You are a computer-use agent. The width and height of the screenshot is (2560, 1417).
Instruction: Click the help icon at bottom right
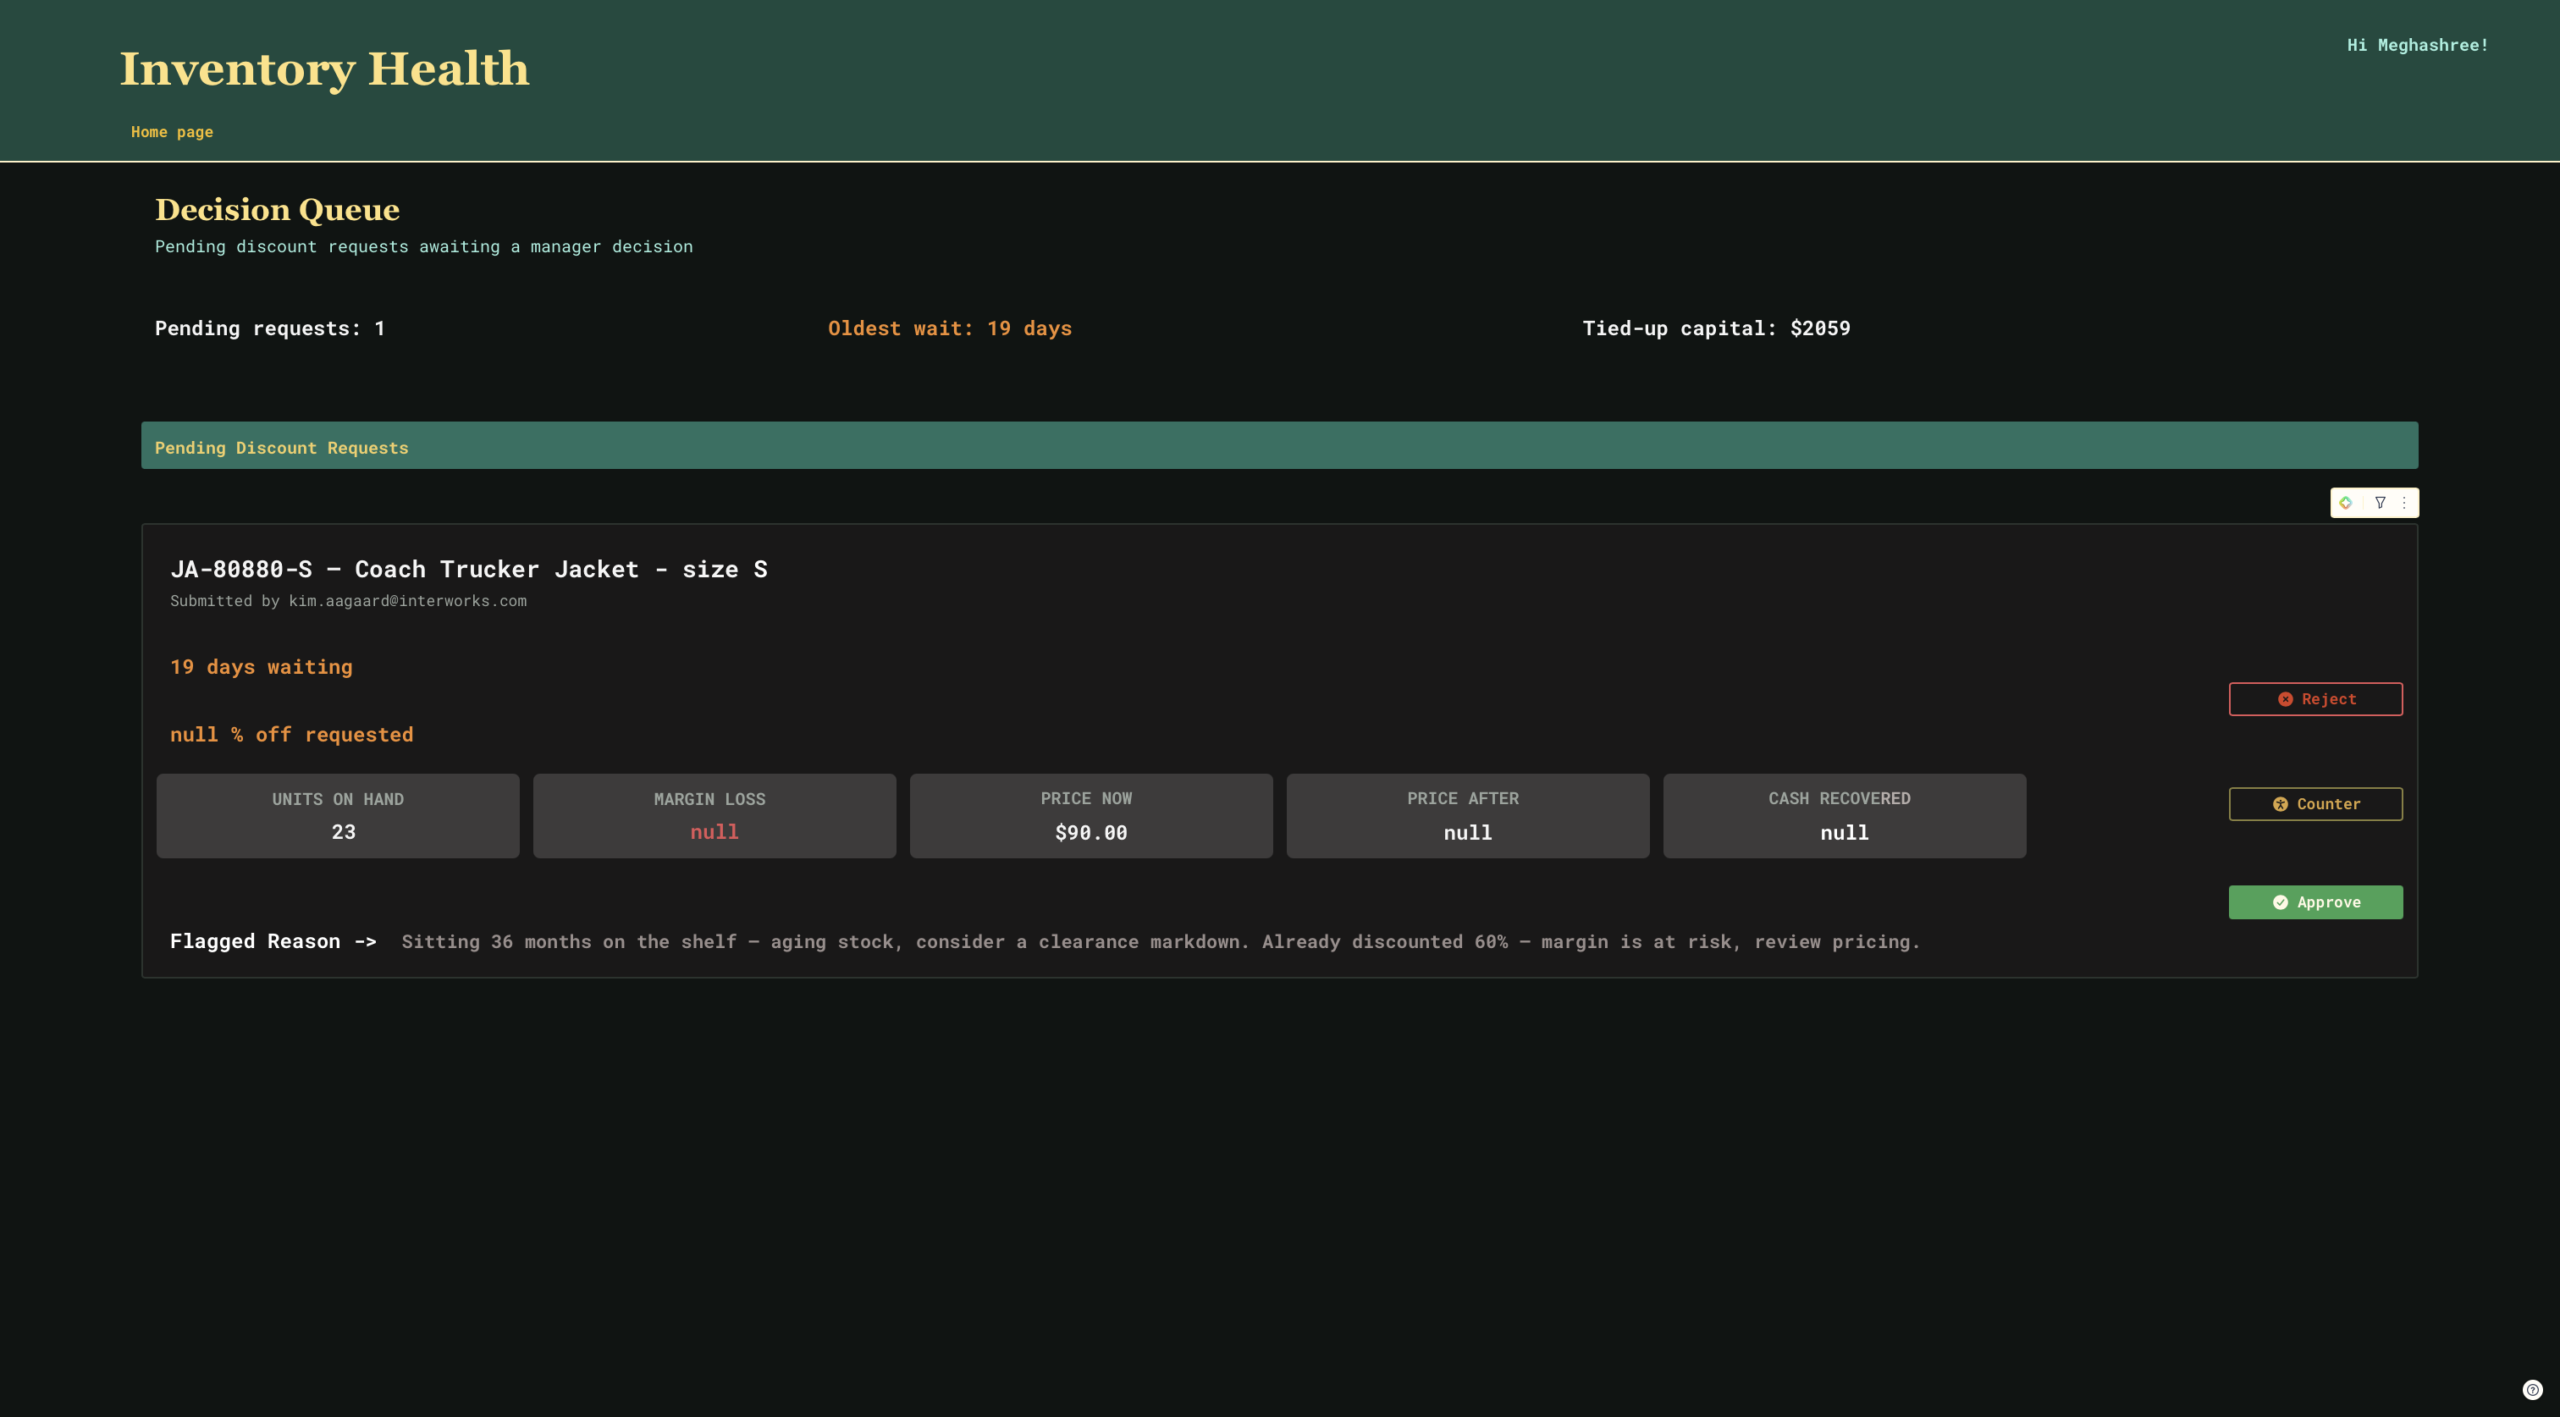[x=2532, y=1389]
